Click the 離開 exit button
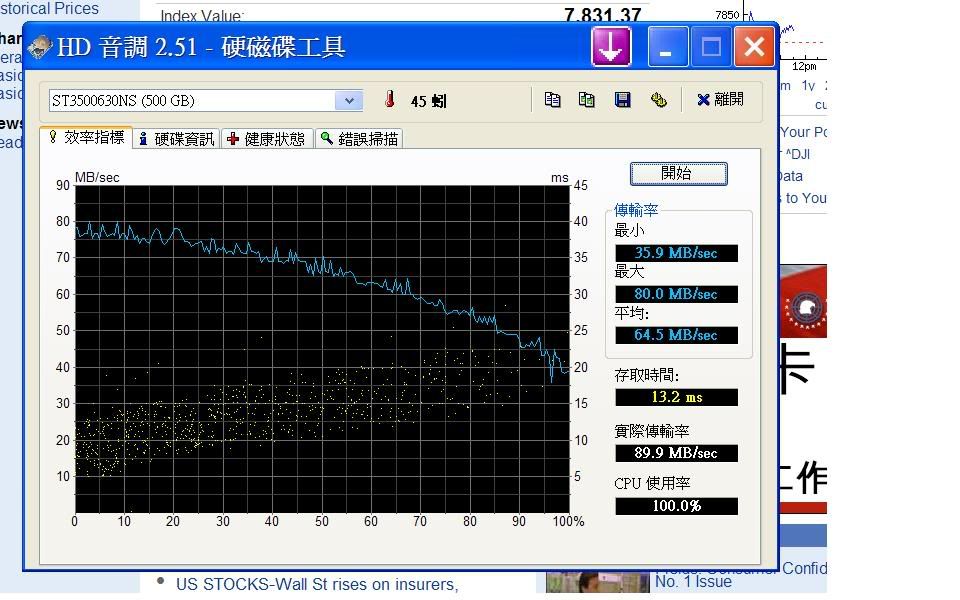The width and height of the screenshot is (960, 600). click(720, 100)
